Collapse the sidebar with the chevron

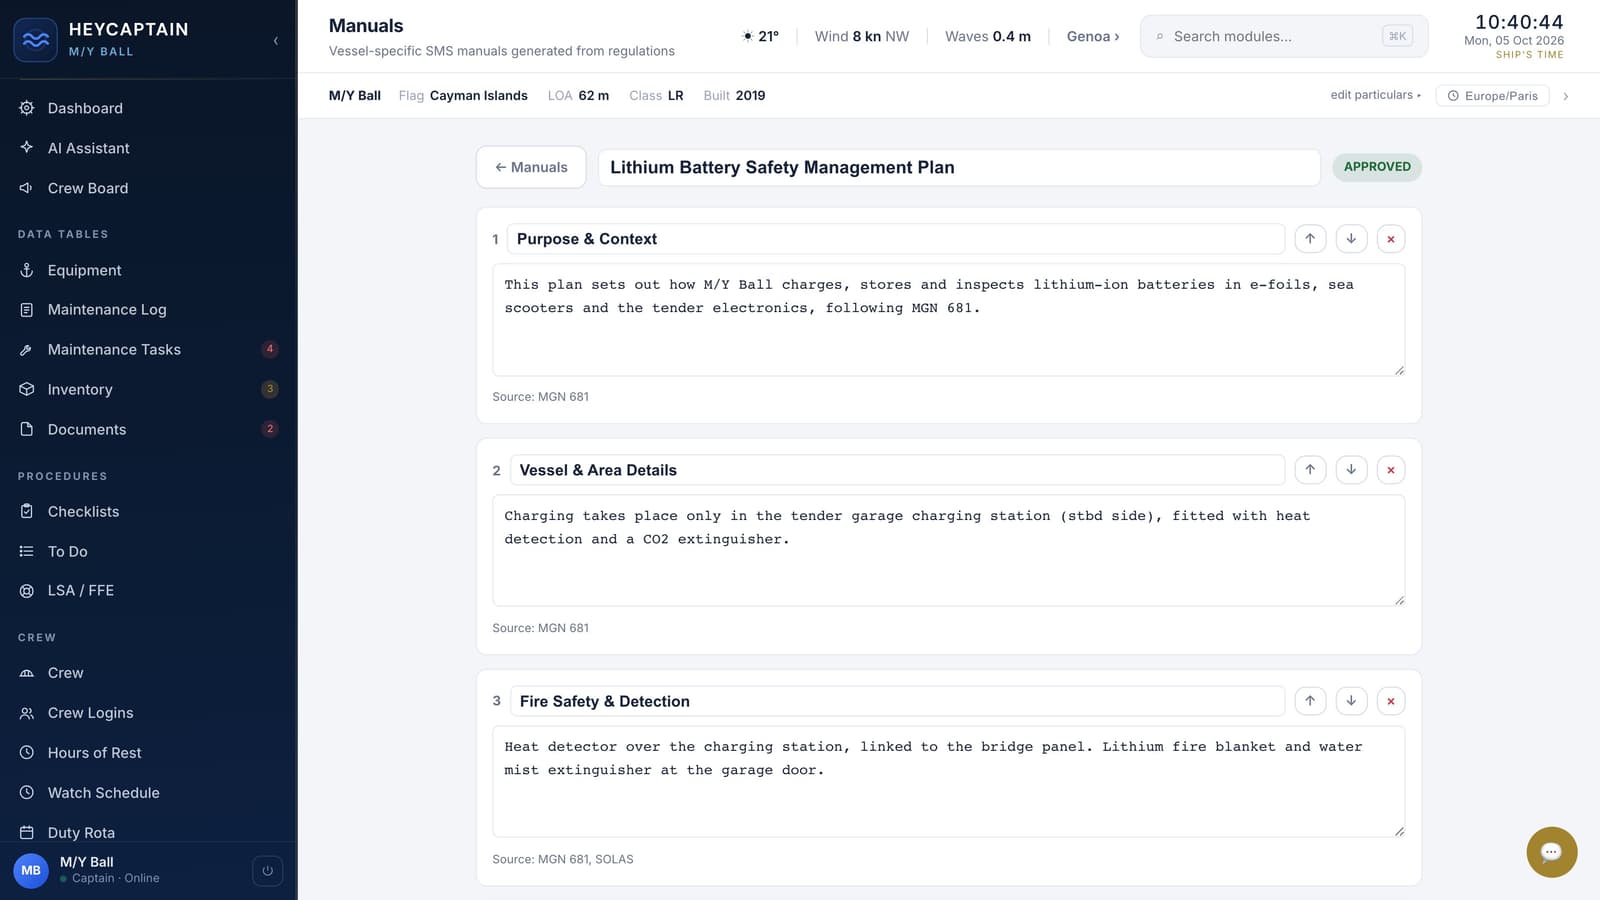(x=276, y=41)
